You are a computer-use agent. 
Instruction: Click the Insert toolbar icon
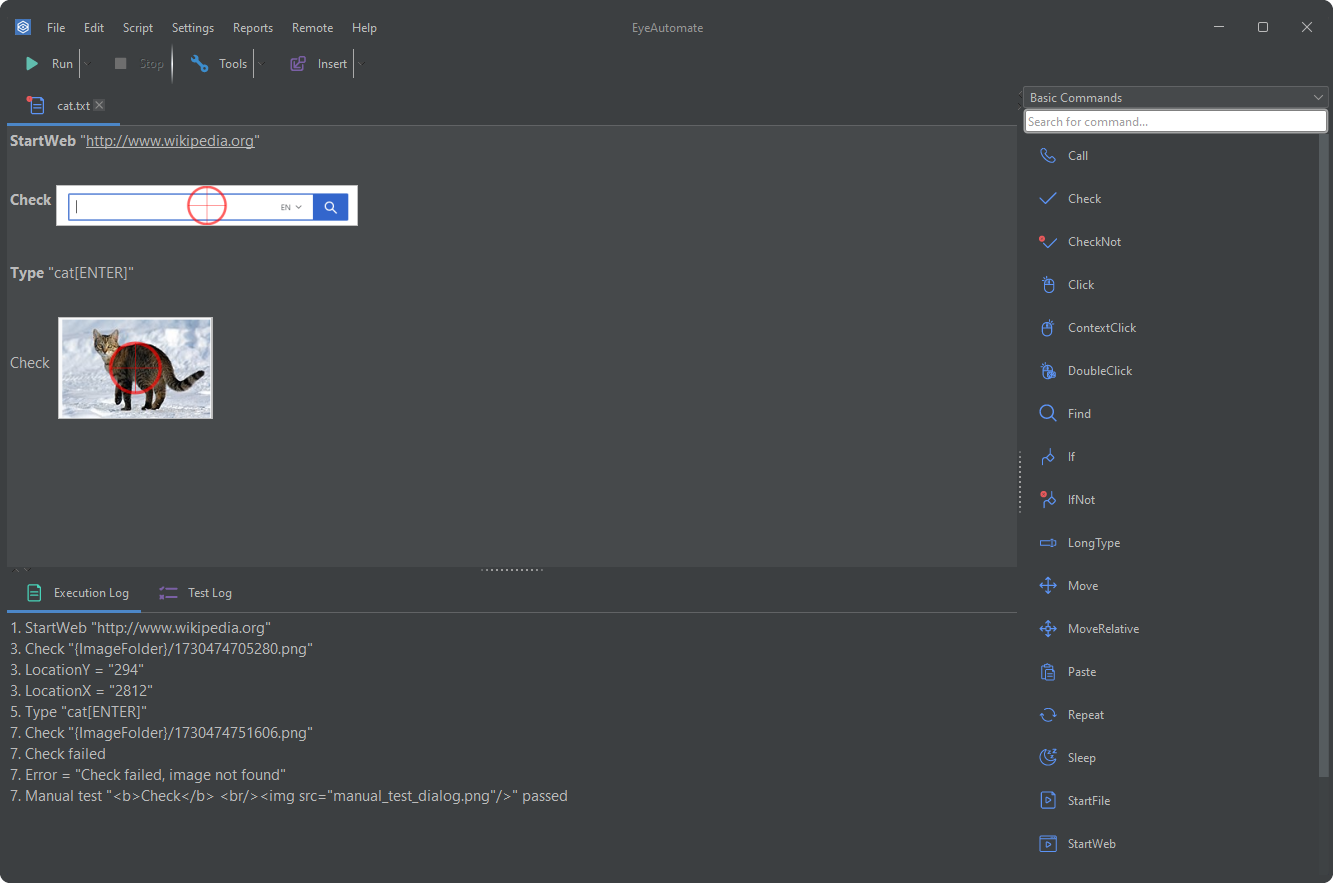298,64
